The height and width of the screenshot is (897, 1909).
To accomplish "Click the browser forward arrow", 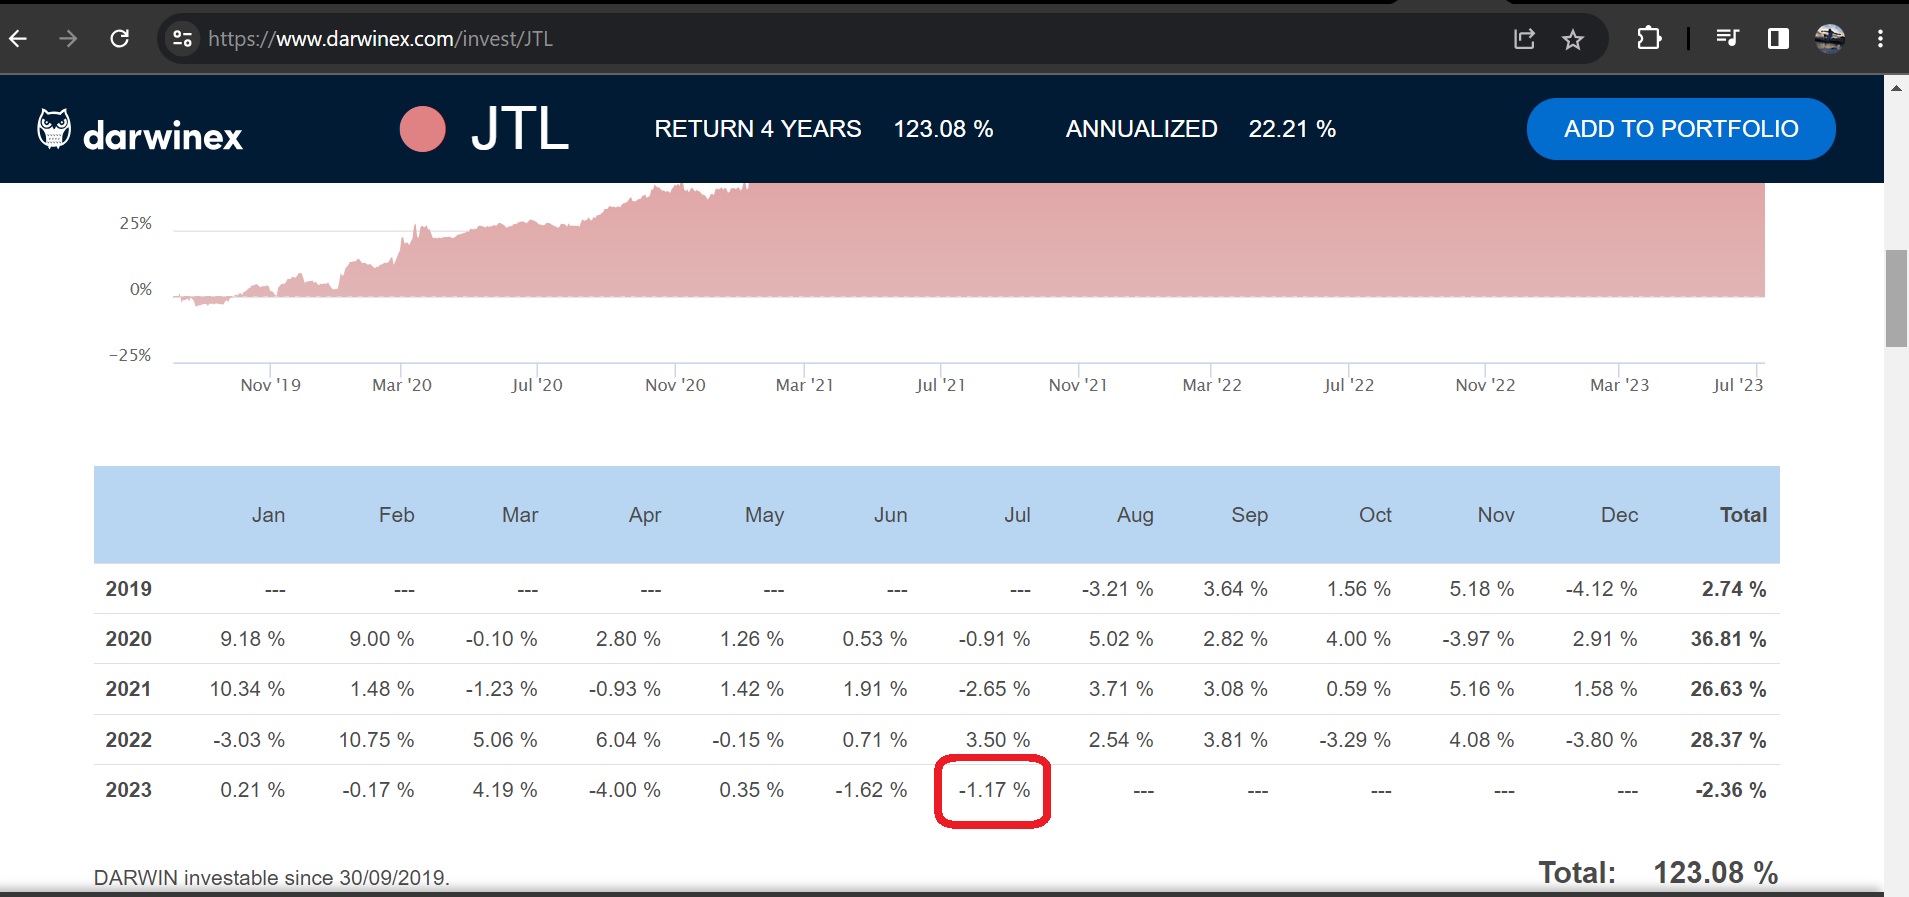I will (68, 39).
